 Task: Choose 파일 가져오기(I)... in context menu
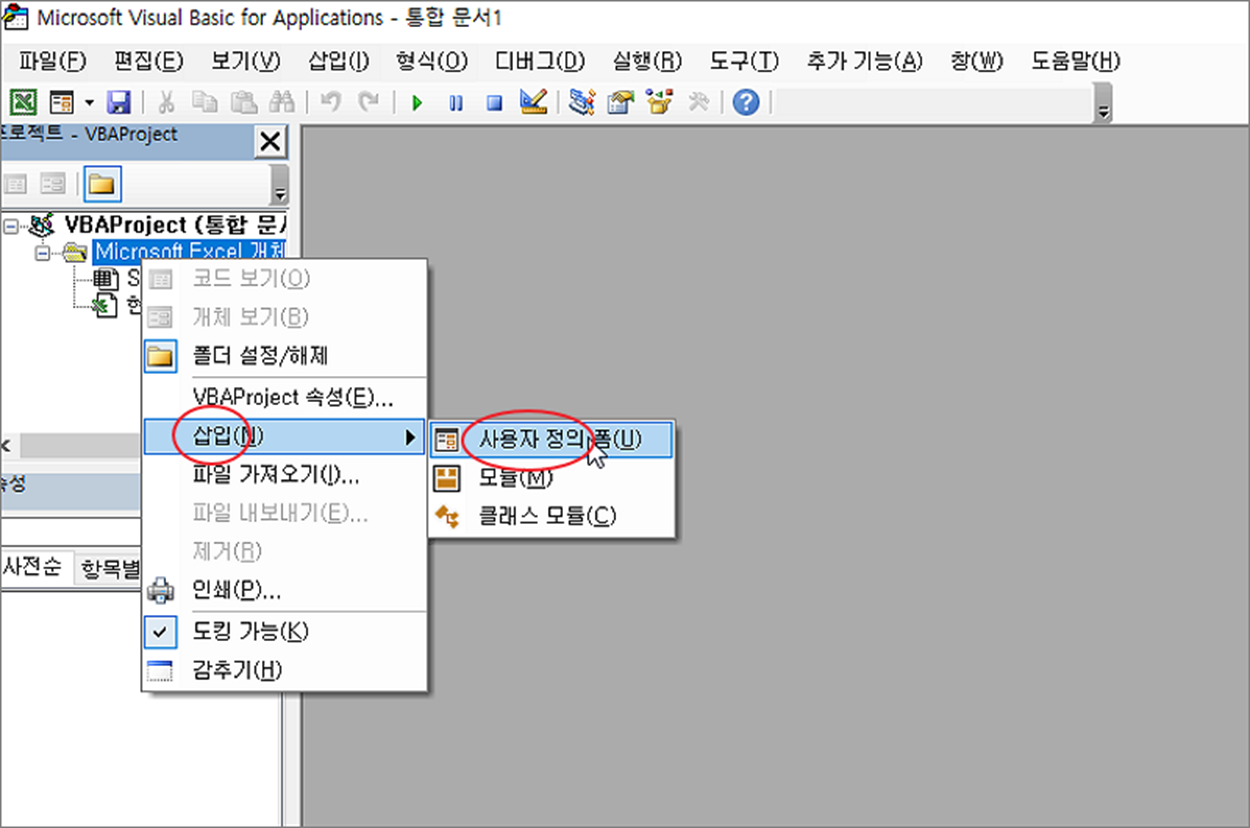click(x=285, y=475)
